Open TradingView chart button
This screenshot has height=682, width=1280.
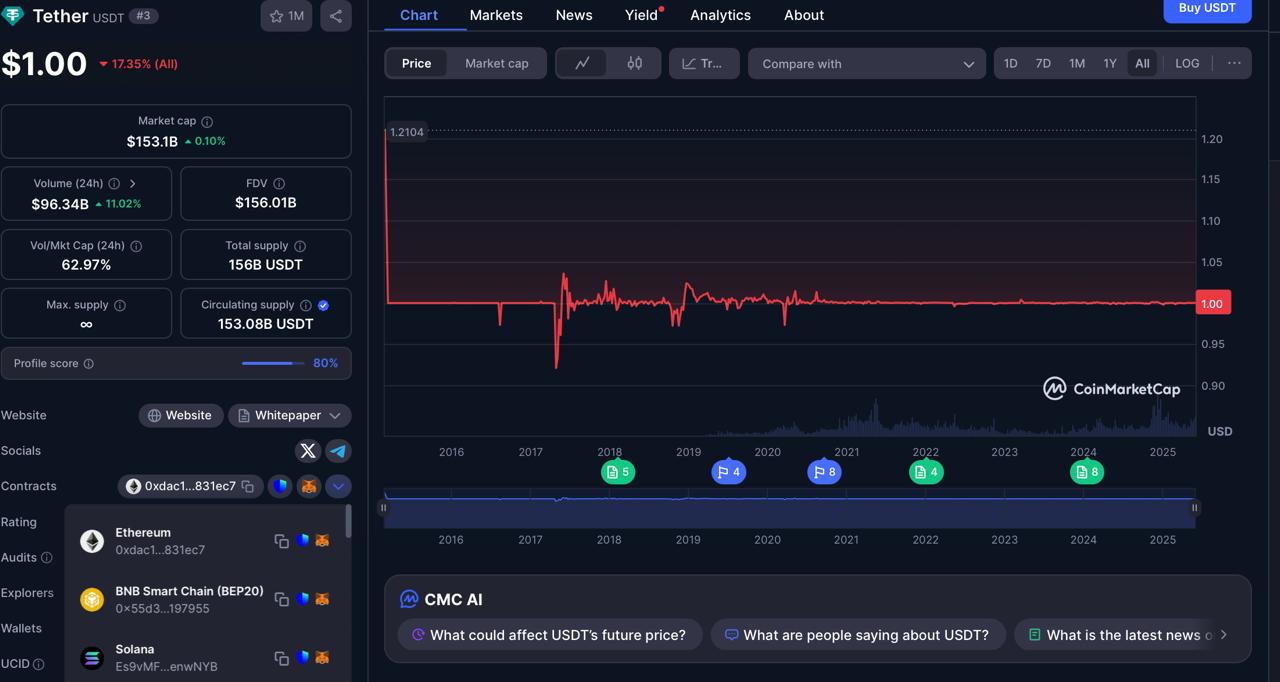tap(704, 63)
